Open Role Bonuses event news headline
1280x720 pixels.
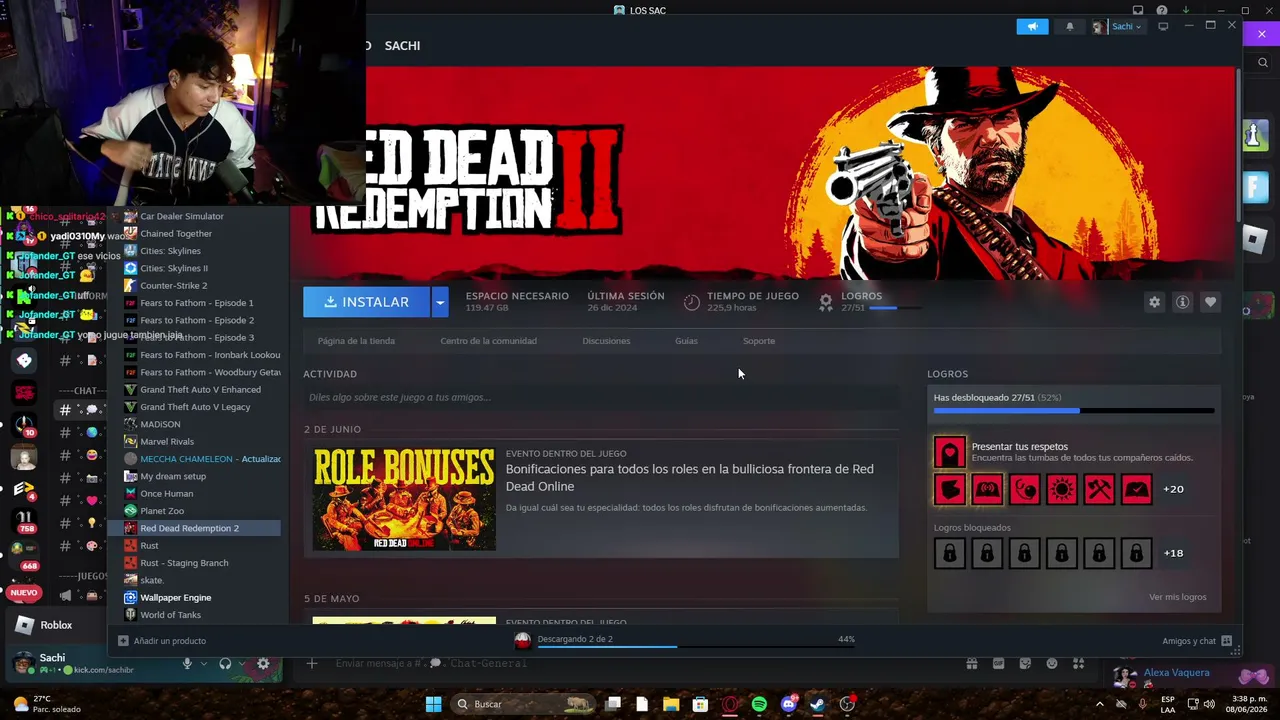click(x=689, y=478)
